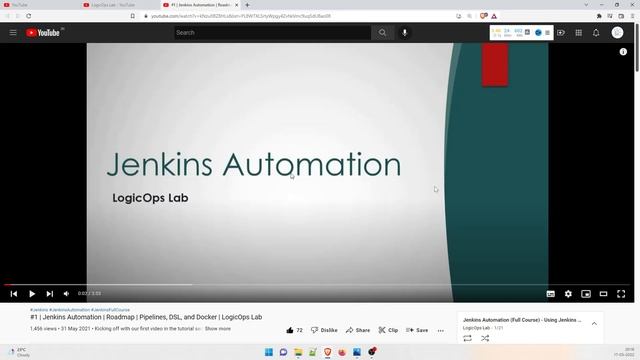Click the browser address bar URL
Viewport: 640px width, 360px height.
[x=241, y=16]
